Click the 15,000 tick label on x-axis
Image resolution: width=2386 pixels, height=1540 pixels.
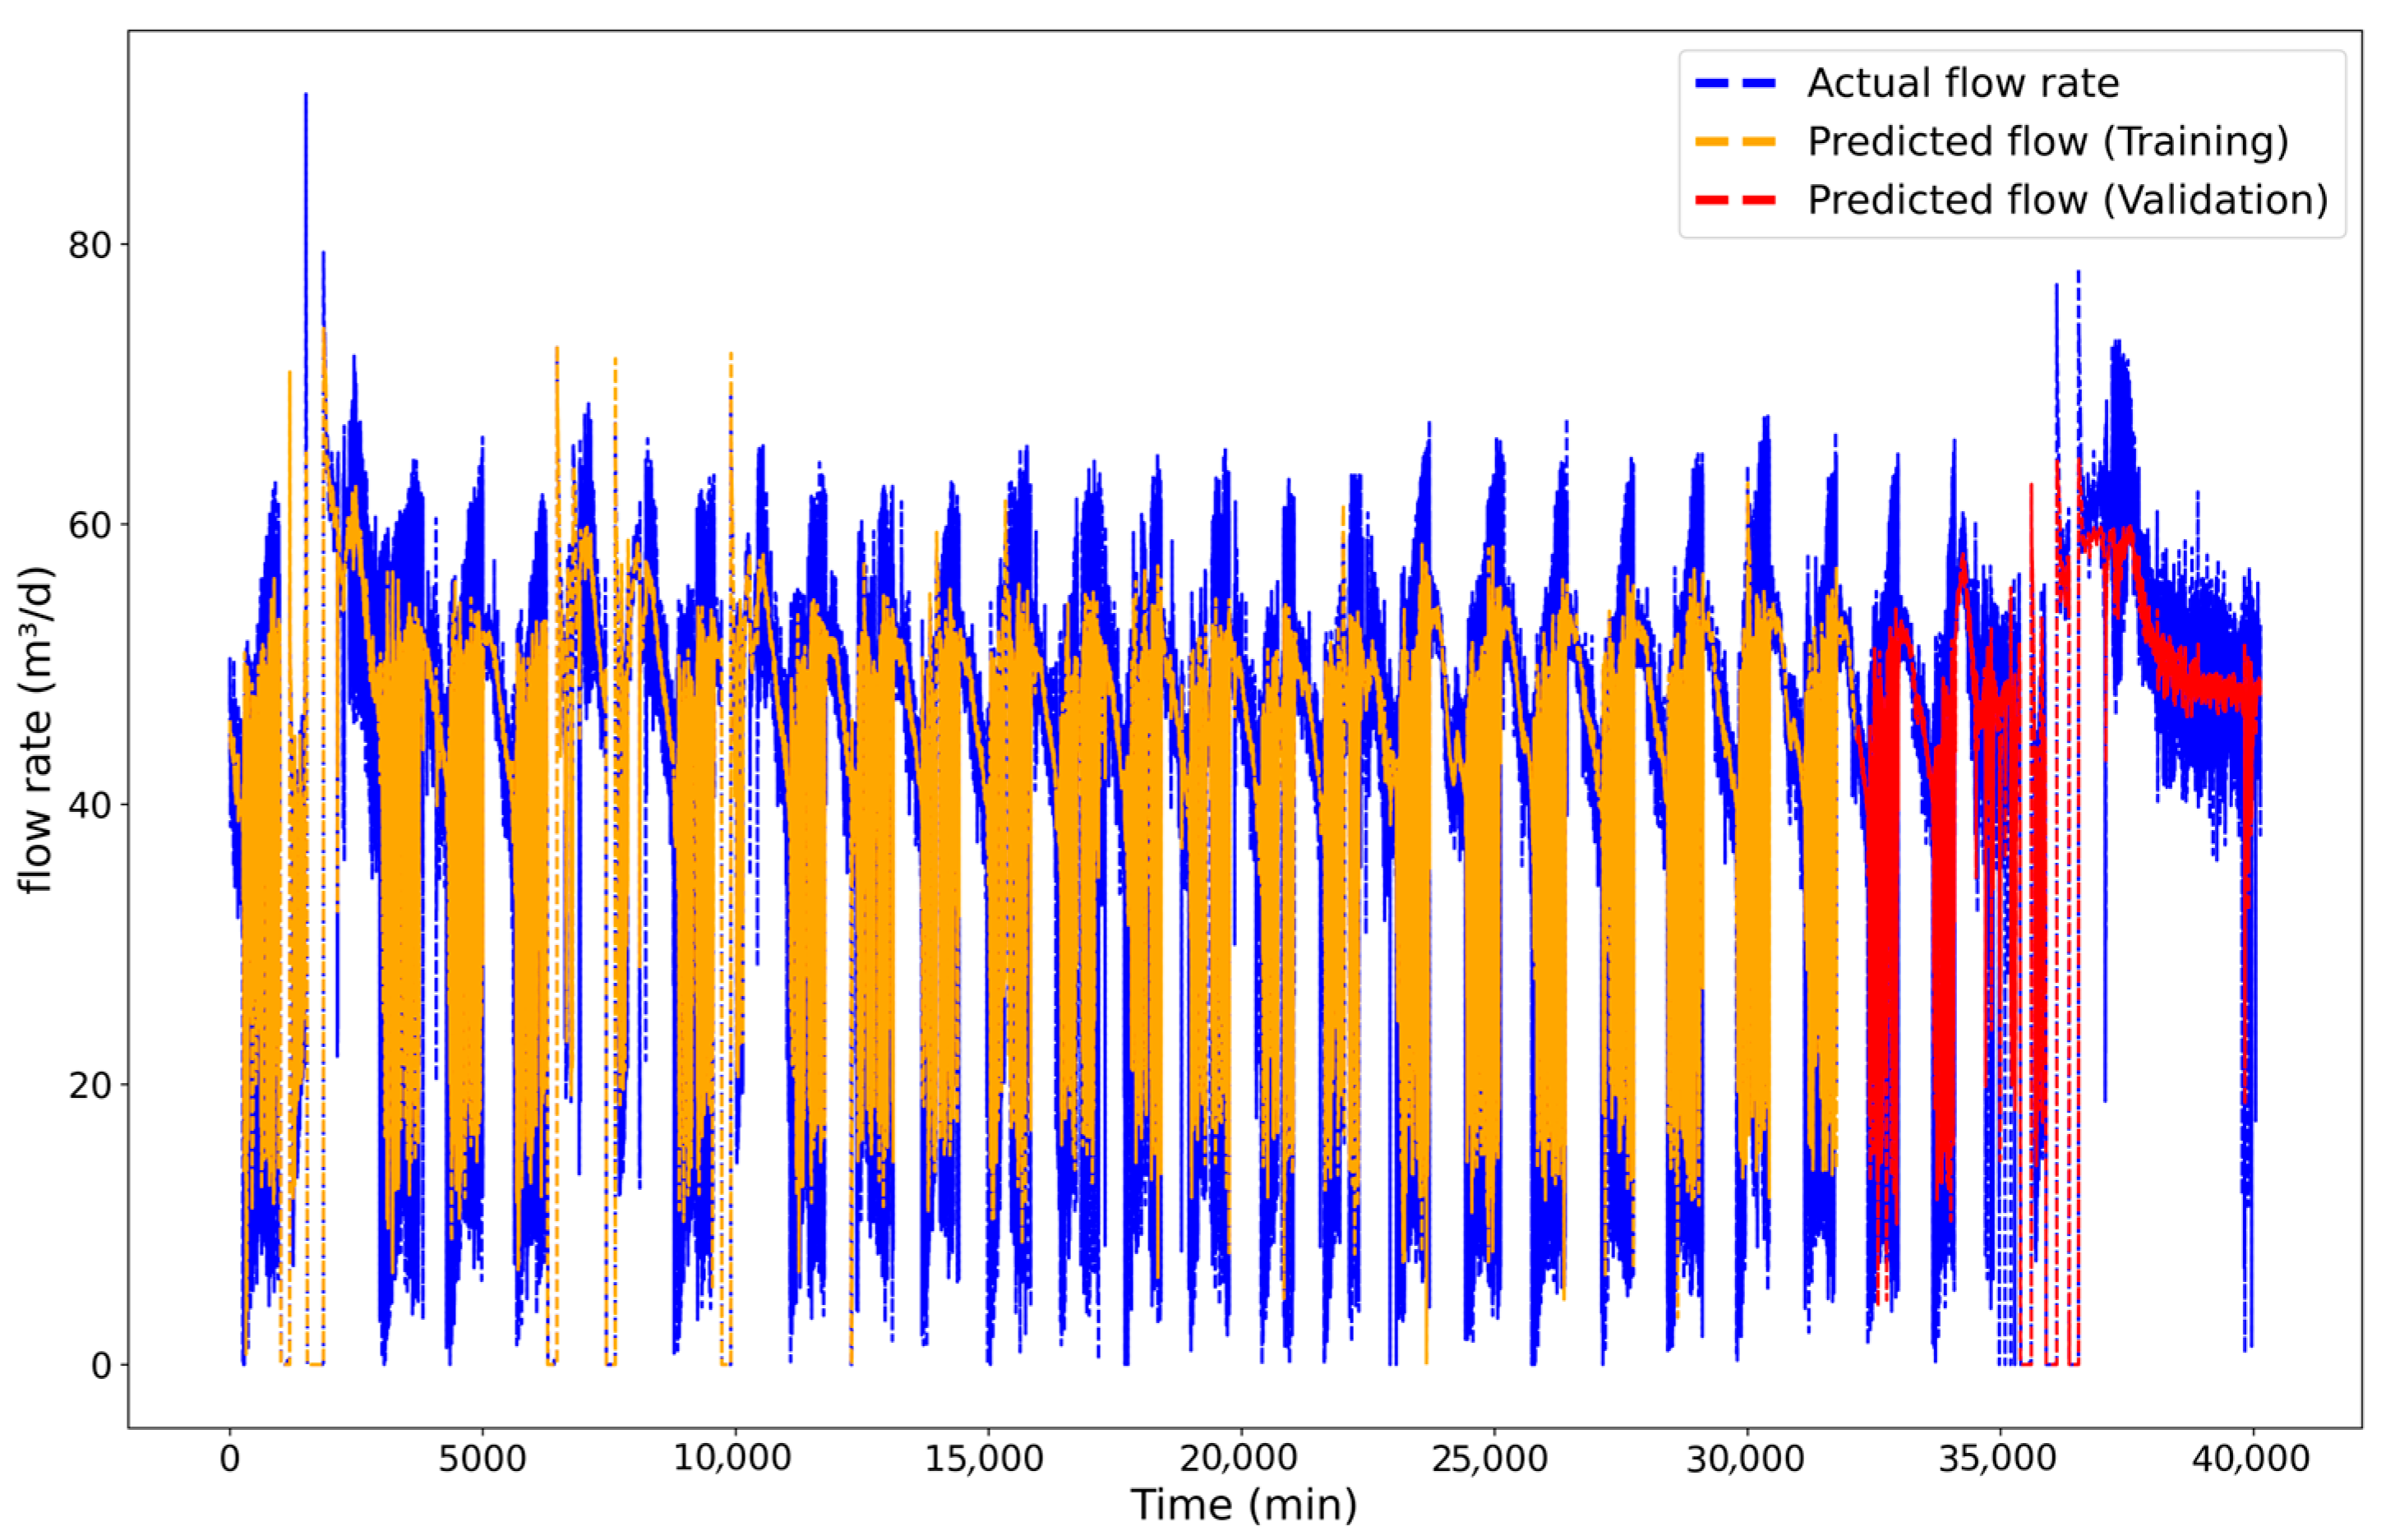coord(986,1459)
